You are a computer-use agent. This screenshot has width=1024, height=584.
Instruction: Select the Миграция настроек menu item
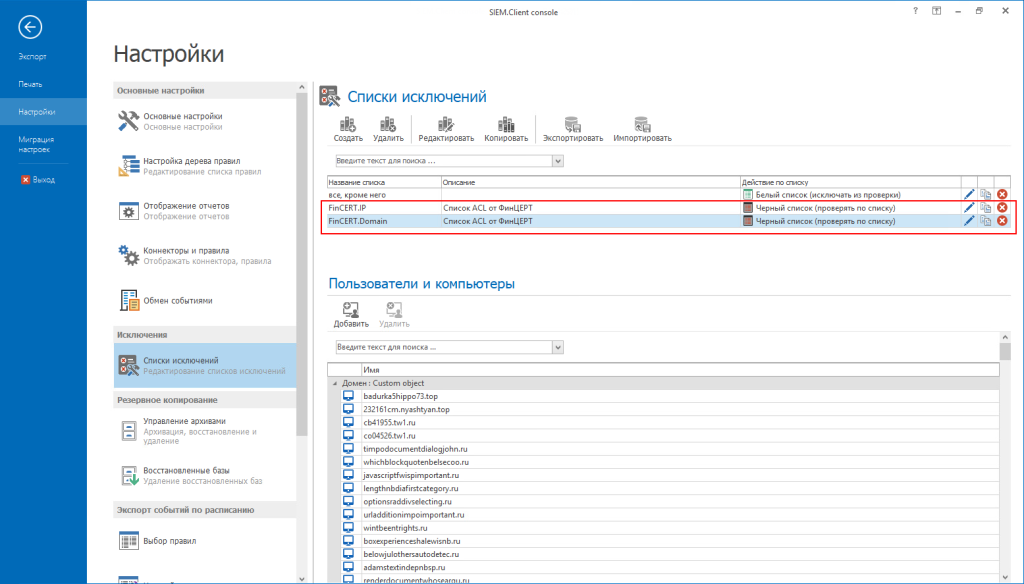pyautogui.click(x=36, y=144)
